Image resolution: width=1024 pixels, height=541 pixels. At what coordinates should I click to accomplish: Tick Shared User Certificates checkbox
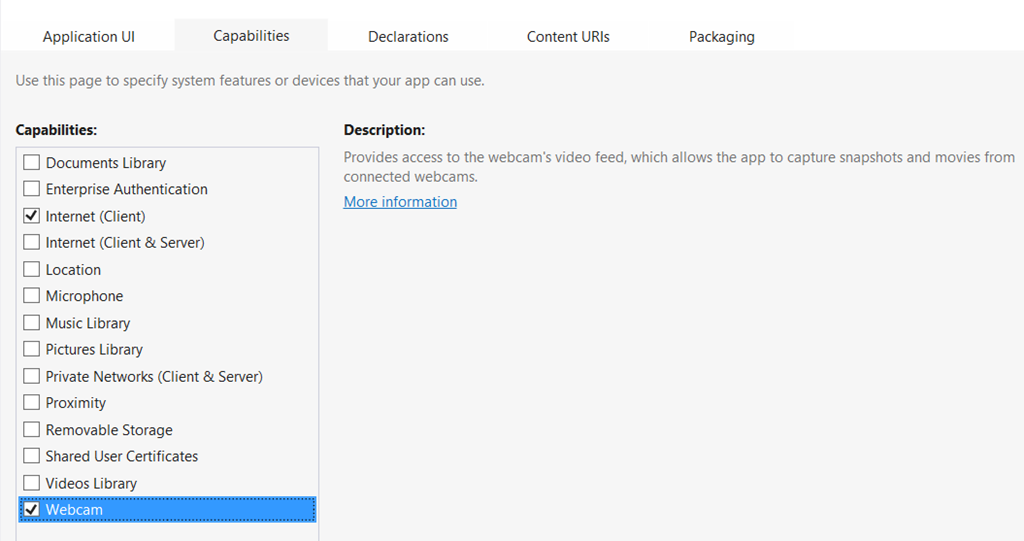(x=32, y=456)
